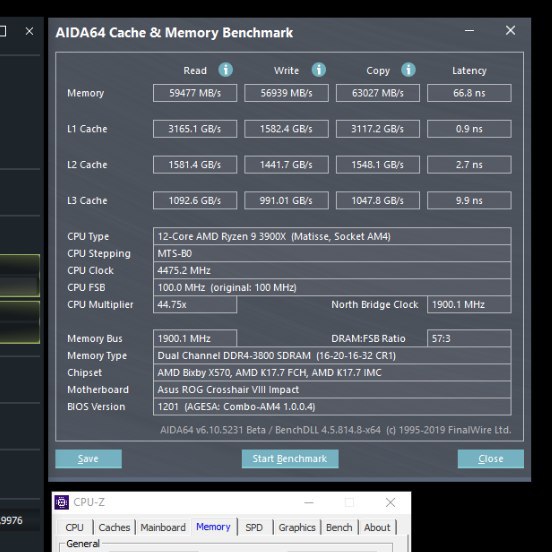Click the Read info icon

[225, 70]
